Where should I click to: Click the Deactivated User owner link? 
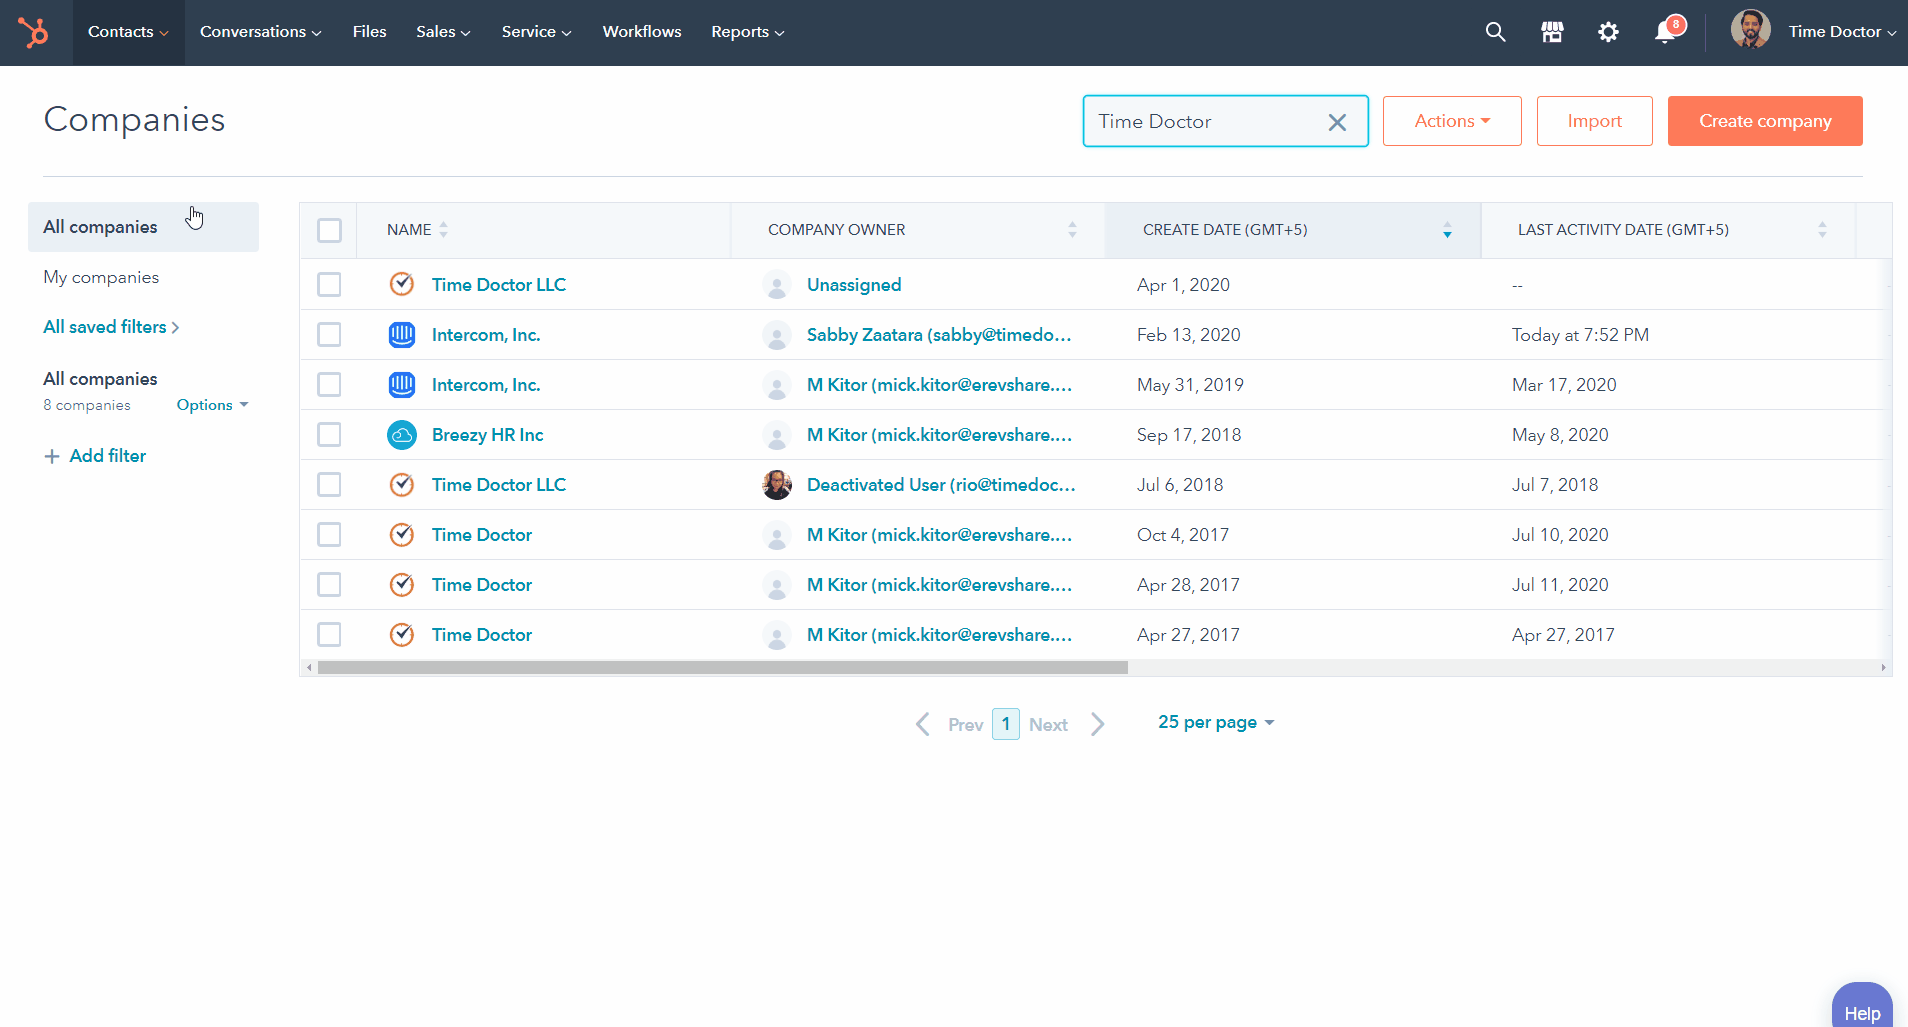pyautogui.click(x=941, y=485)
